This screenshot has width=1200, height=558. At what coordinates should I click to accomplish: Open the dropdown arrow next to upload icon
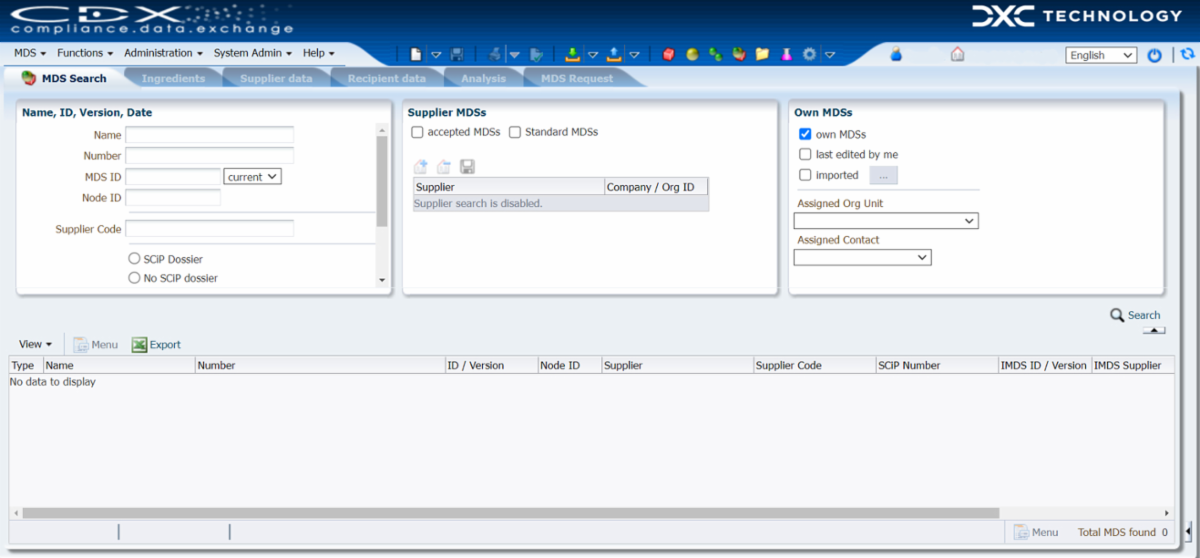coord(634,55)
